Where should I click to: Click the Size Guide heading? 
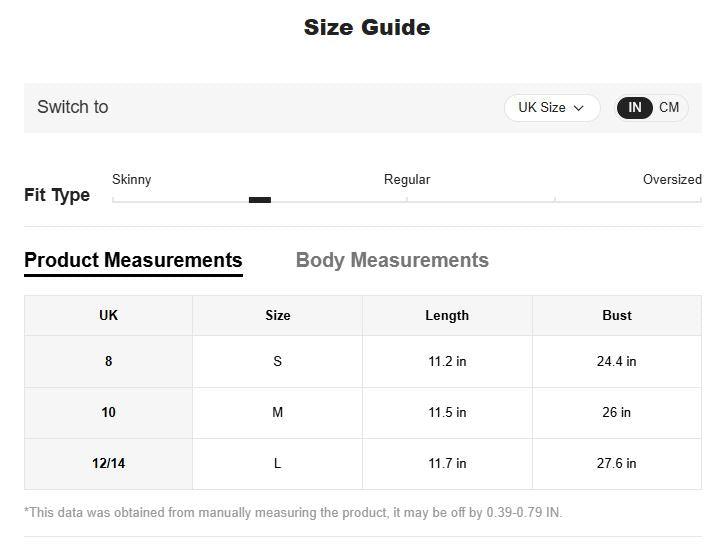pos(367,28)
